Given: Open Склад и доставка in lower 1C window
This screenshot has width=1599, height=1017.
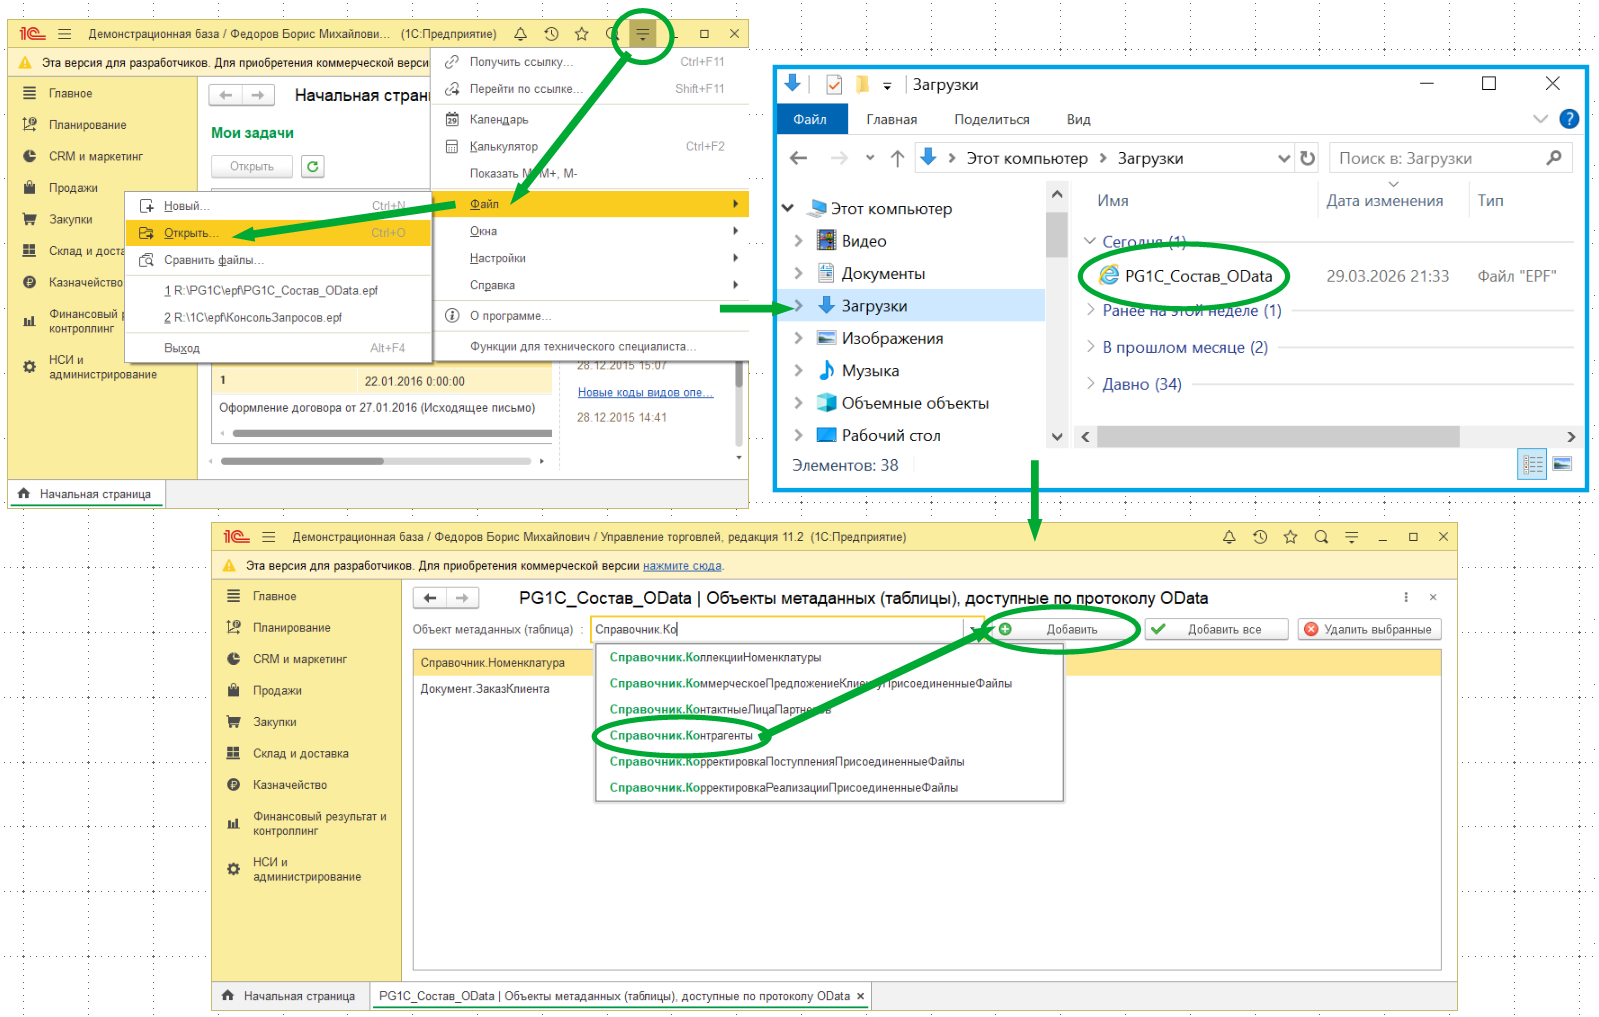Looking at the screenshot, I should tap(300, 753).
